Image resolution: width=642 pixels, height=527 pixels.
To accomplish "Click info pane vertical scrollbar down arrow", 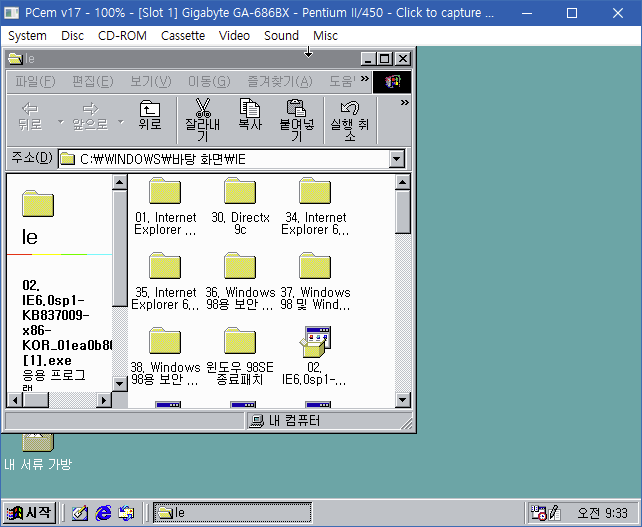I will click(x=120, y=384).
